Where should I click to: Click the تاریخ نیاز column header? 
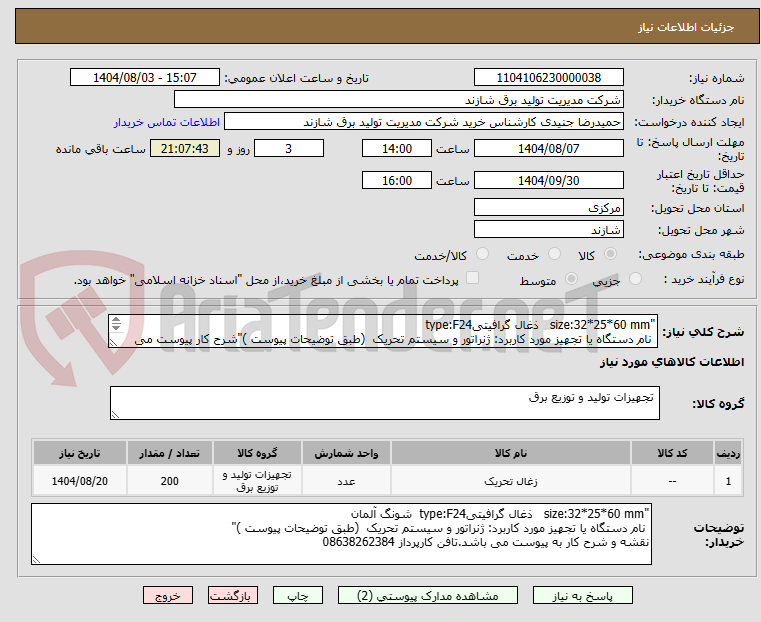[80, 453]
